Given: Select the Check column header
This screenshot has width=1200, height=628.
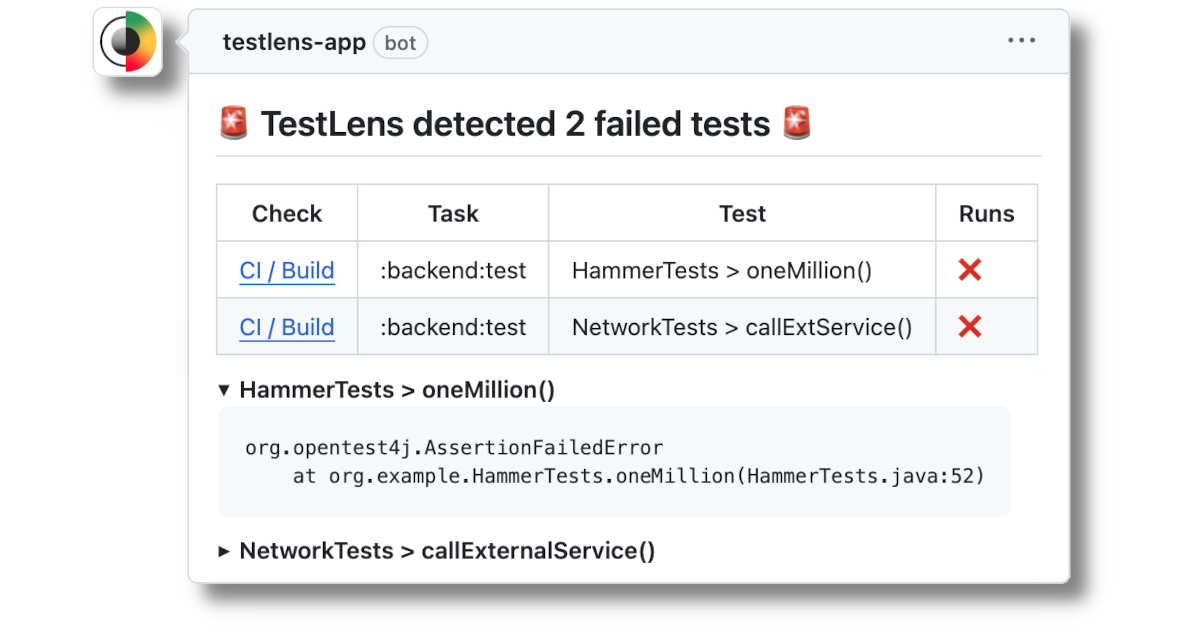Looking at the screenshot, I should 286,212.
